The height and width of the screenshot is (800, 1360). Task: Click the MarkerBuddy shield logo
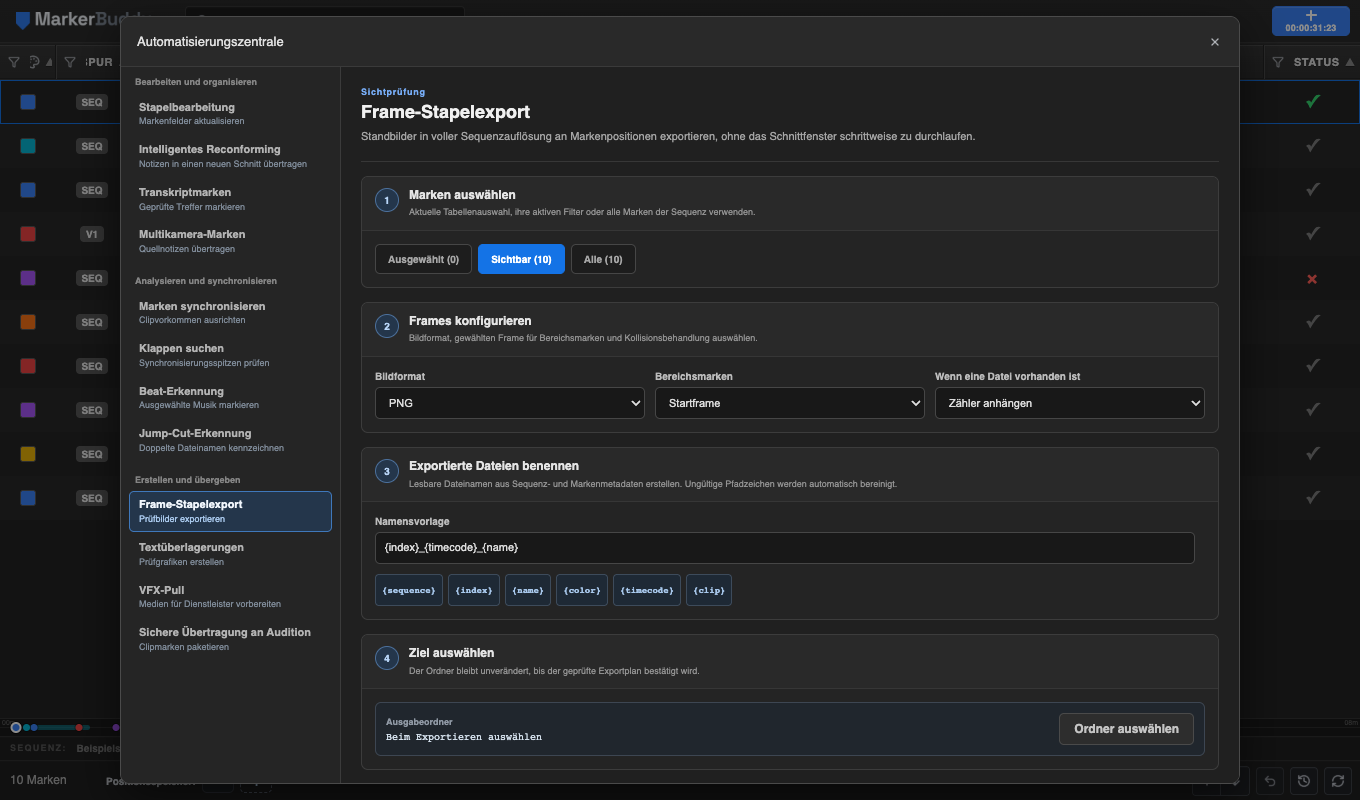point(23,20)
